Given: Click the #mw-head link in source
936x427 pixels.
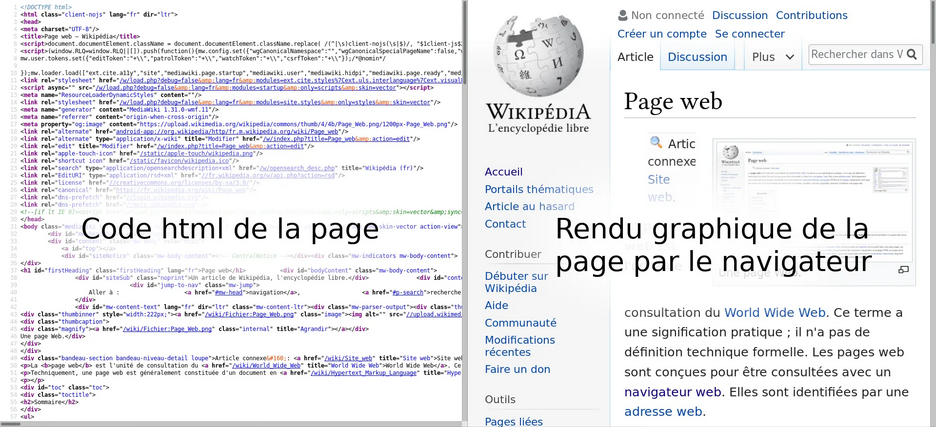Looking at the screenshot, I should click(x=227, y=293).
